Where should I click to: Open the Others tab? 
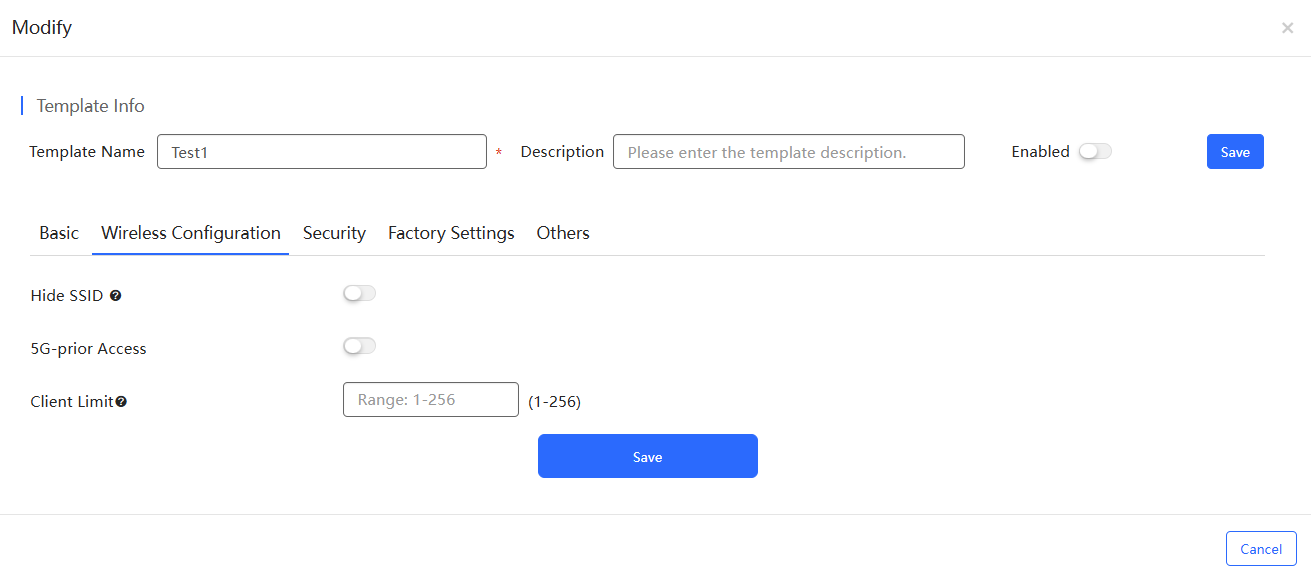tap(563, 233)
